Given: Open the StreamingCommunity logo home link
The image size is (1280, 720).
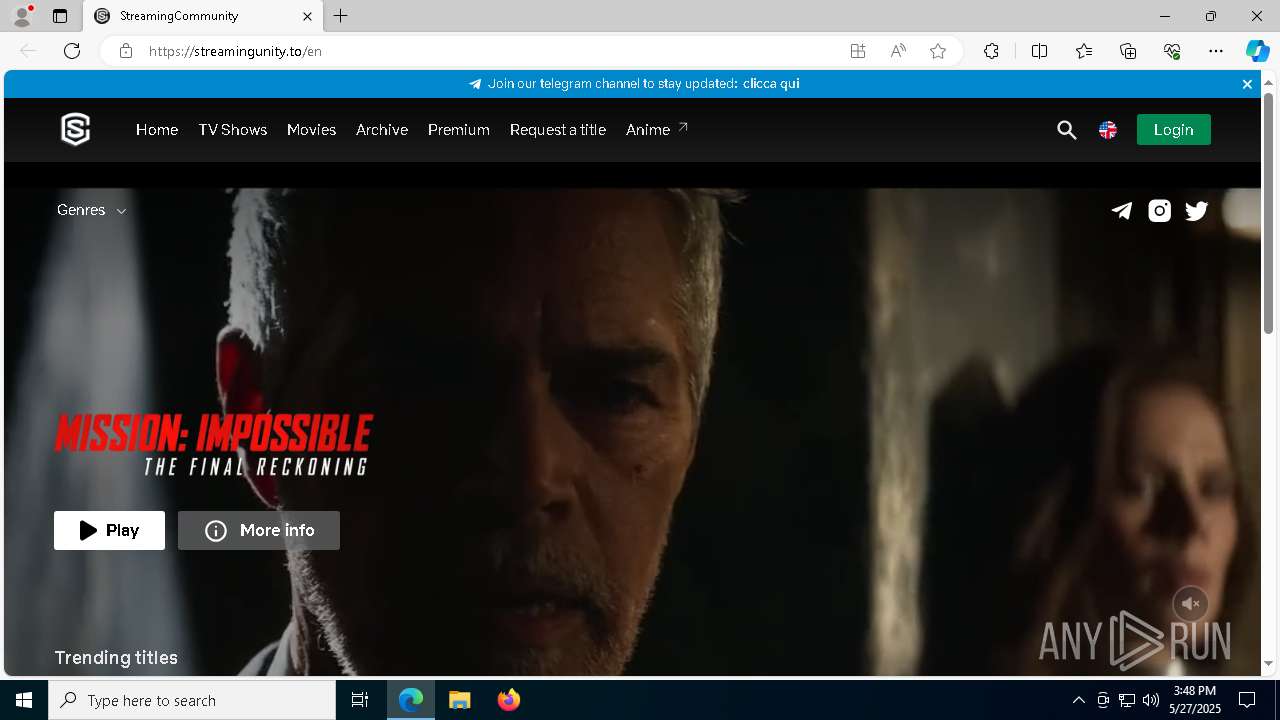Looking at the screenshot, I should click(x=76, y=130).
